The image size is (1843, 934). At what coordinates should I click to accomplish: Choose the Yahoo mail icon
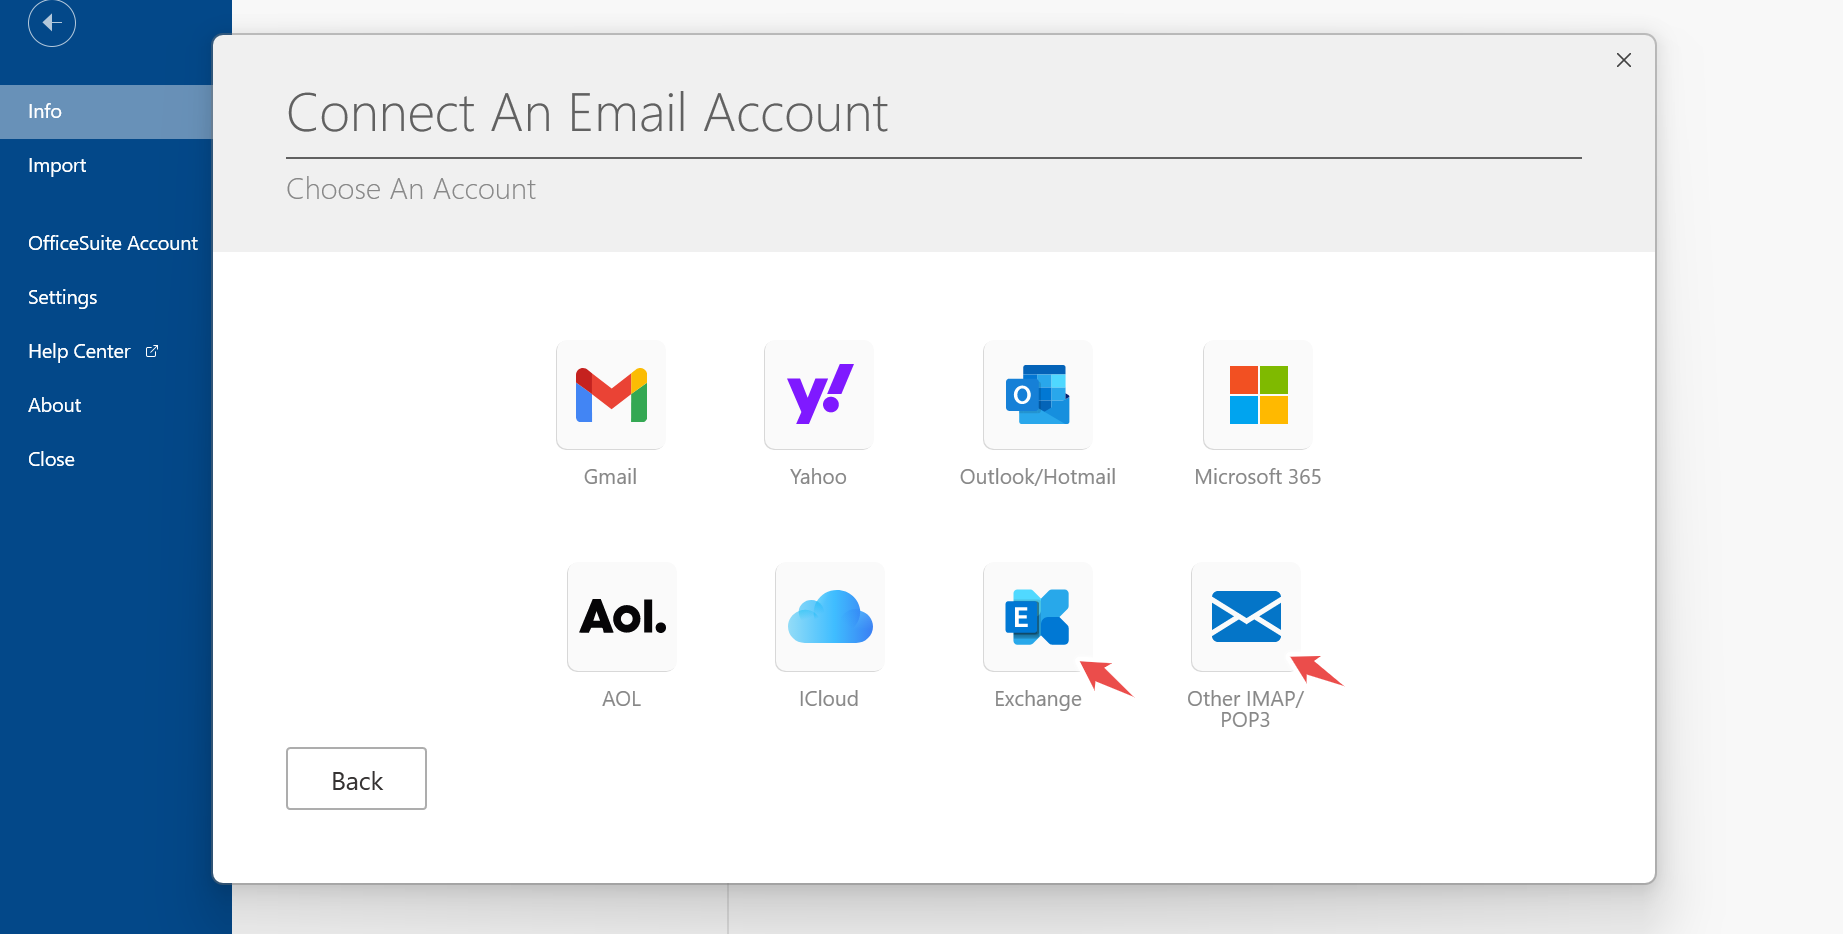point(818,395)
